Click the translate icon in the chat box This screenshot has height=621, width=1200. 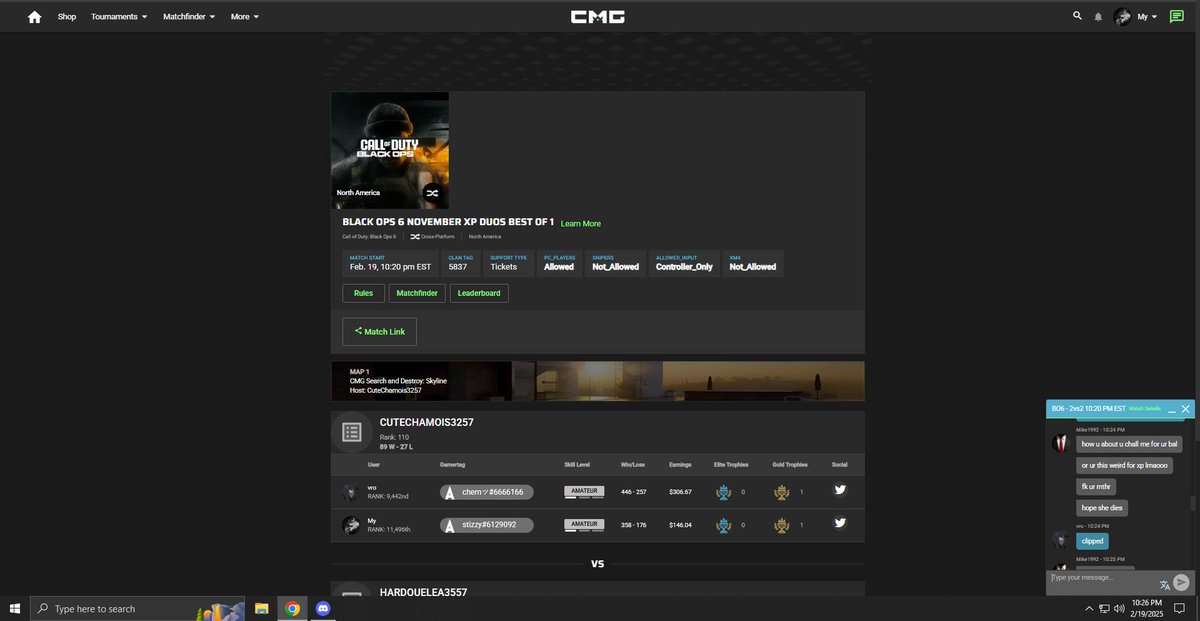[x=1165, y=585]
